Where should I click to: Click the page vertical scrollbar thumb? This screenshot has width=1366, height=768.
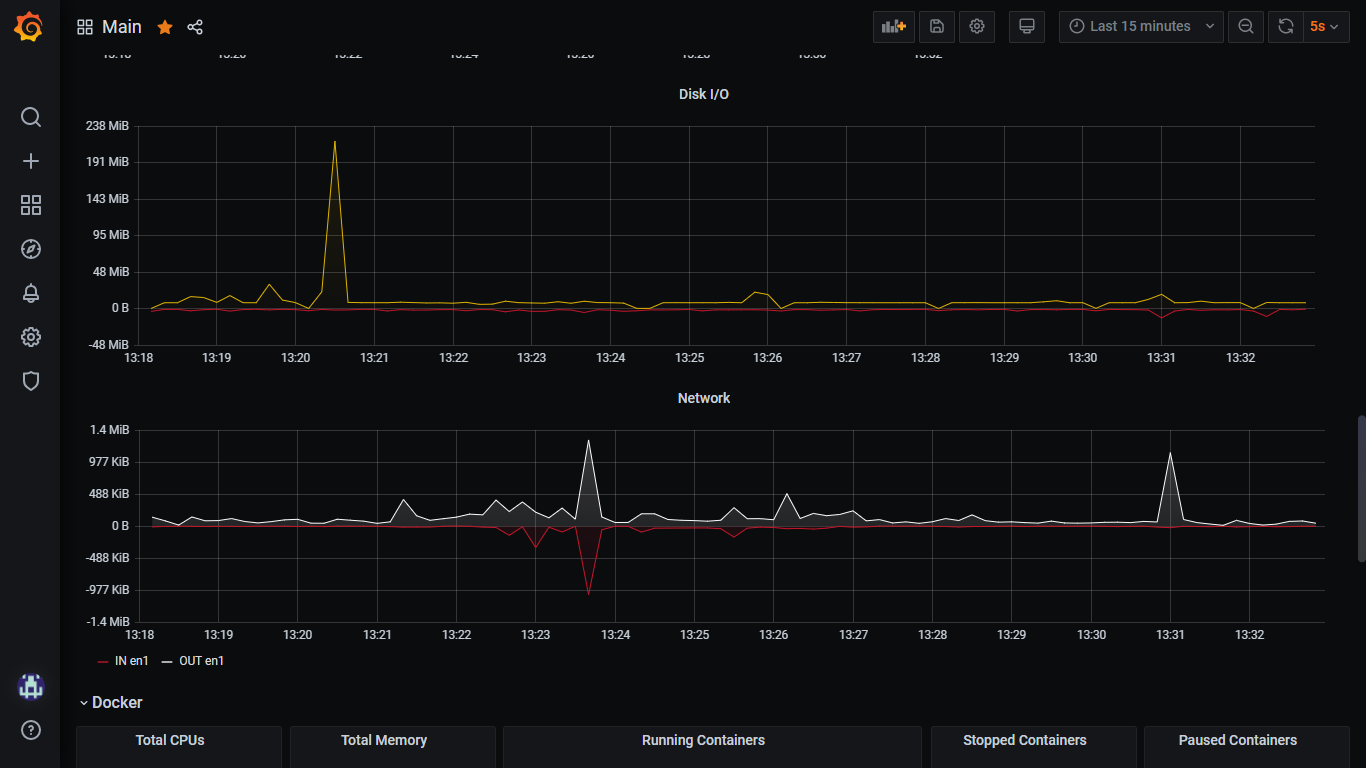coord(1360,489)
